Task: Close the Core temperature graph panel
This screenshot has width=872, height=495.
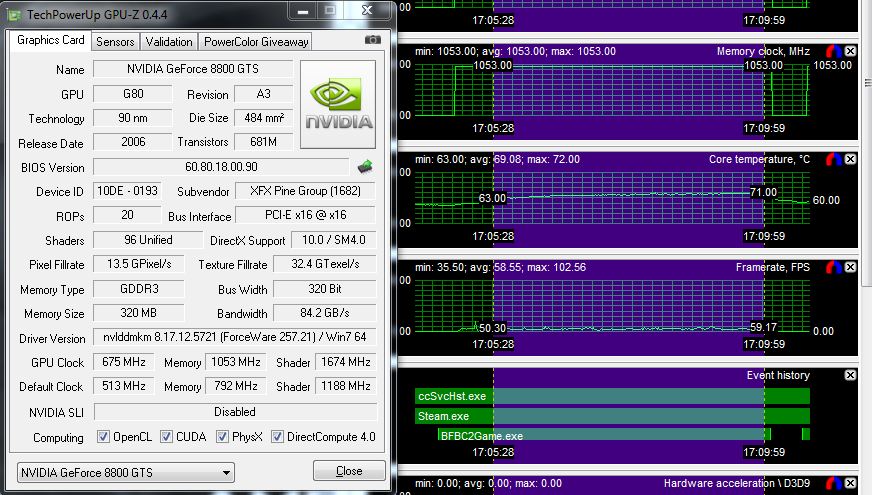Action: [x=850, y=159]
